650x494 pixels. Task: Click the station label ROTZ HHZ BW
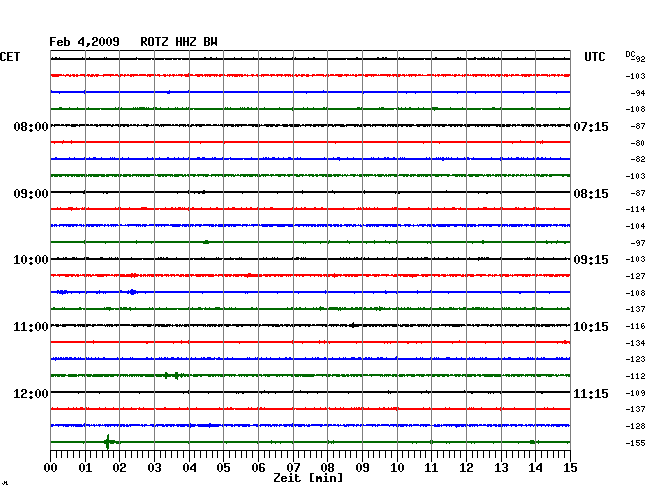179,42
